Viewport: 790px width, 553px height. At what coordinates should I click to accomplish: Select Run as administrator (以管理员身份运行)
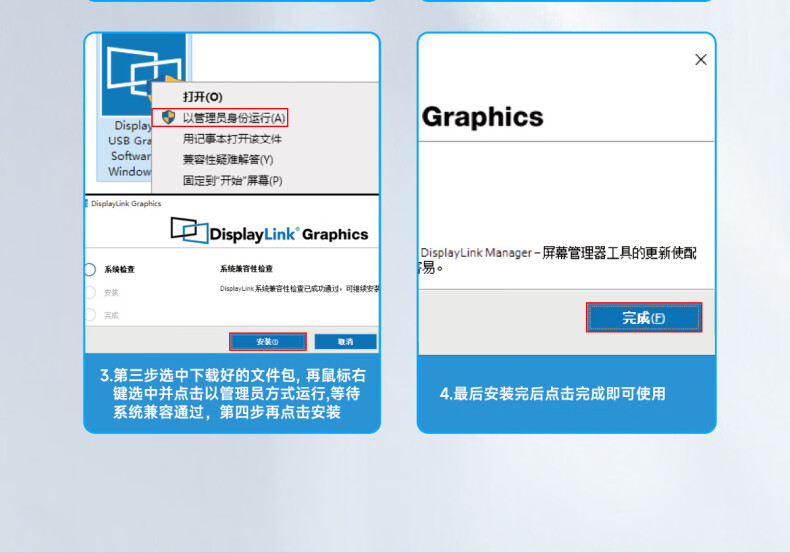(x=220, y=118)
